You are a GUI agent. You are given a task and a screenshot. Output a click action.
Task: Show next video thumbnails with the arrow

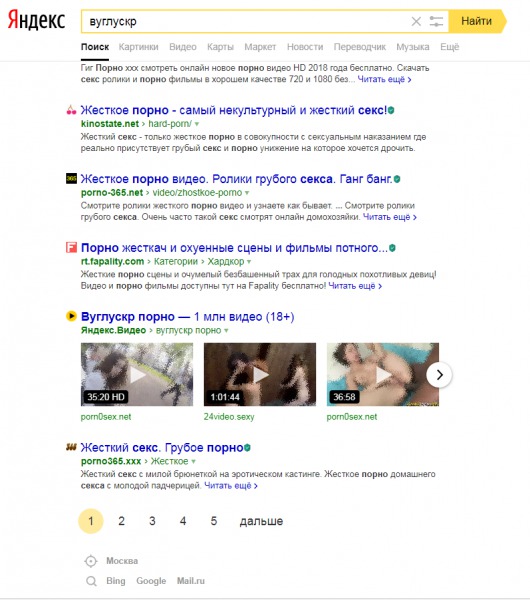click(439, 375)
